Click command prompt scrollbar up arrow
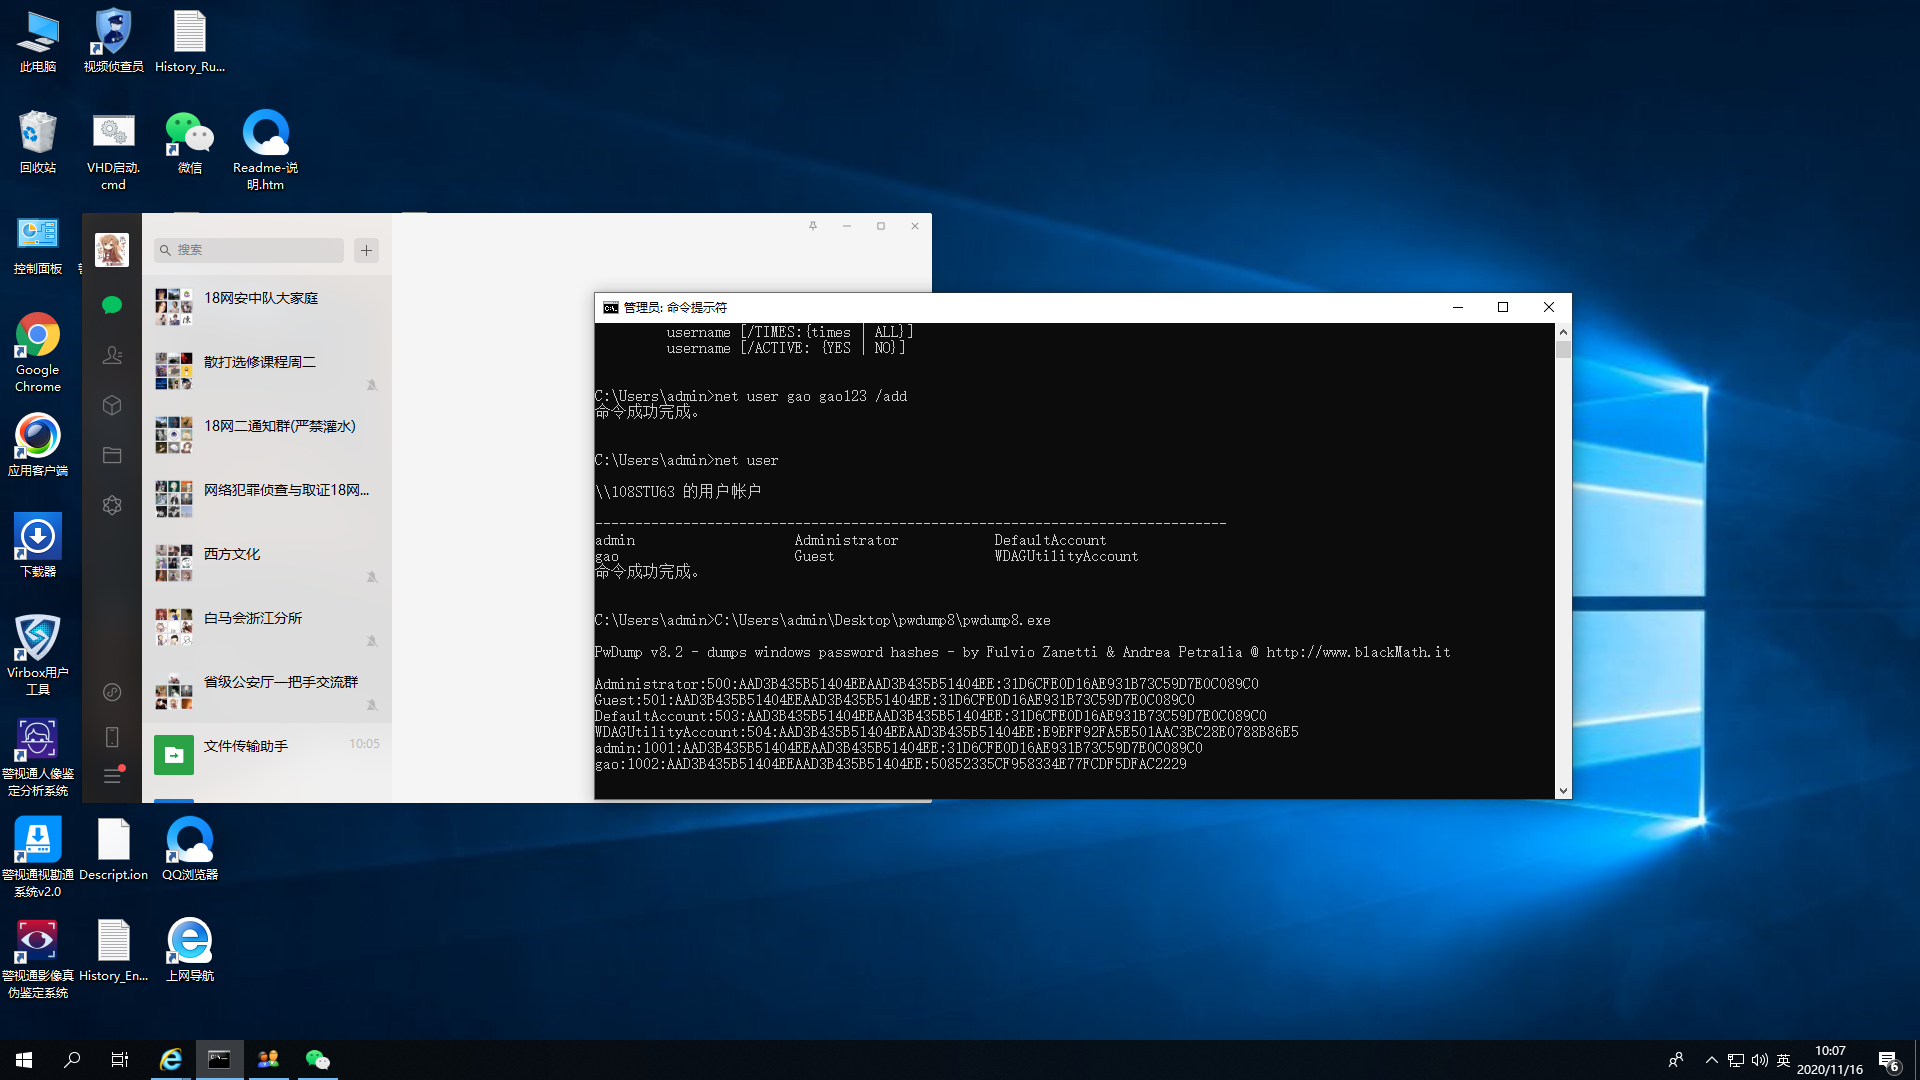Viewport: 1920px width, 1080px height. [1563, 332]
